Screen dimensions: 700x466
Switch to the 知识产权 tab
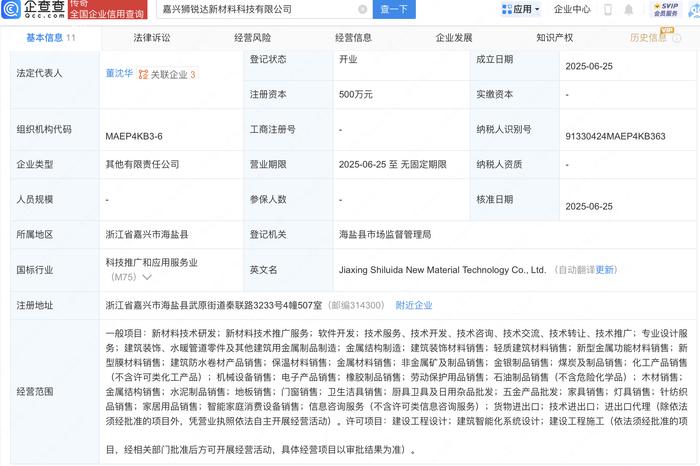click(x=555, y=38)
